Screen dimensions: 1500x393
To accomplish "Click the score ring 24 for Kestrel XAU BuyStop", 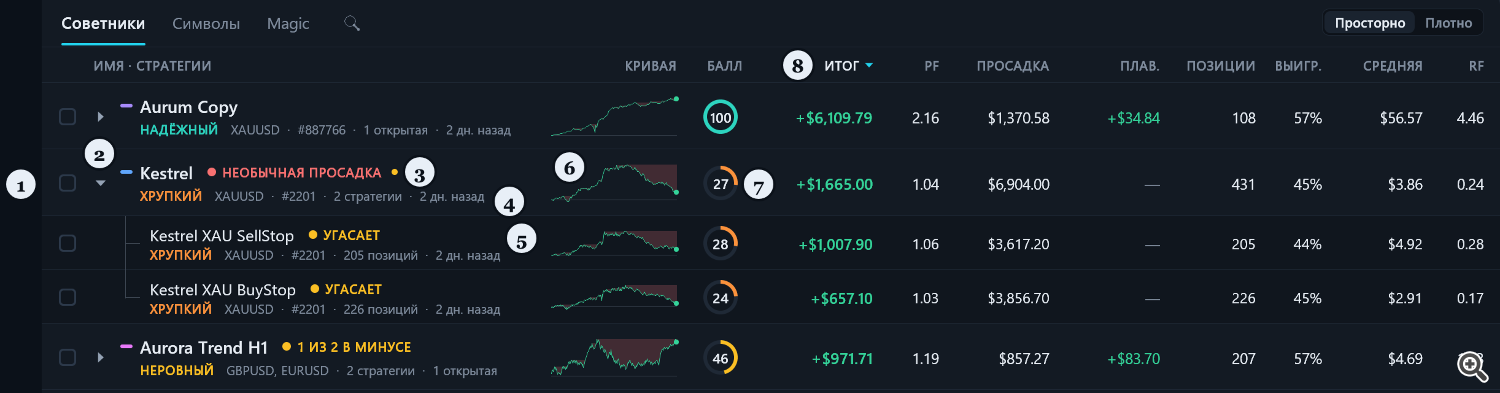I will click(x=720, y=297).
